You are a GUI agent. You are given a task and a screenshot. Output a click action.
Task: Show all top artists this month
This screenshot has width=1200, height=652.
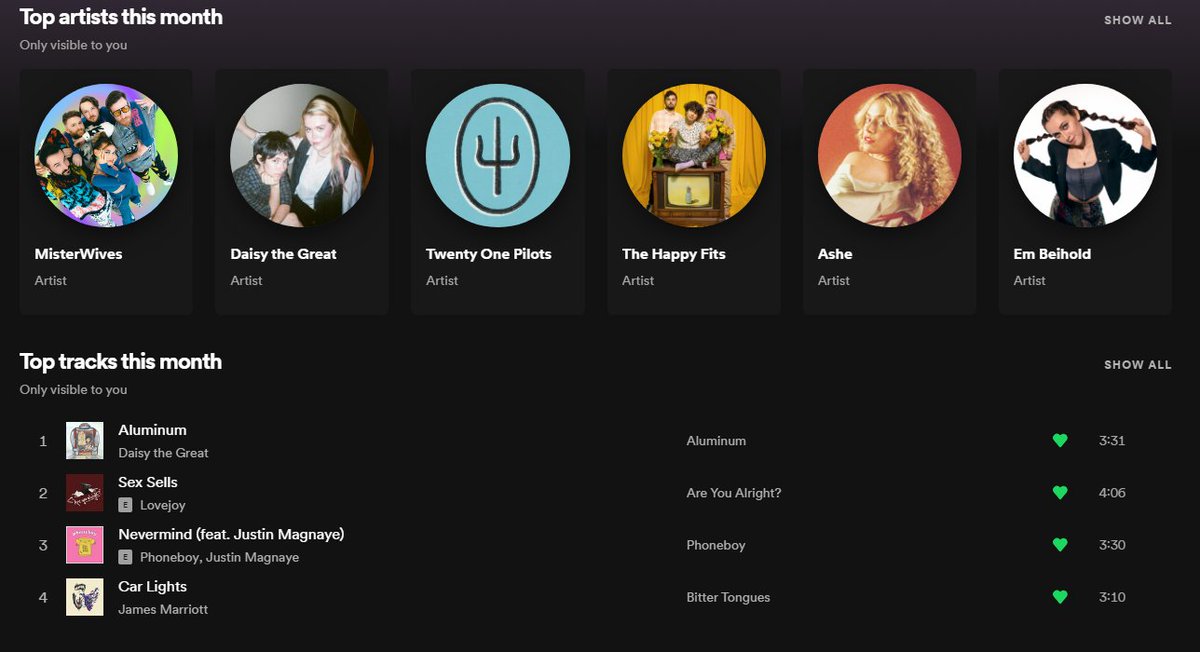coord(1137,20)
